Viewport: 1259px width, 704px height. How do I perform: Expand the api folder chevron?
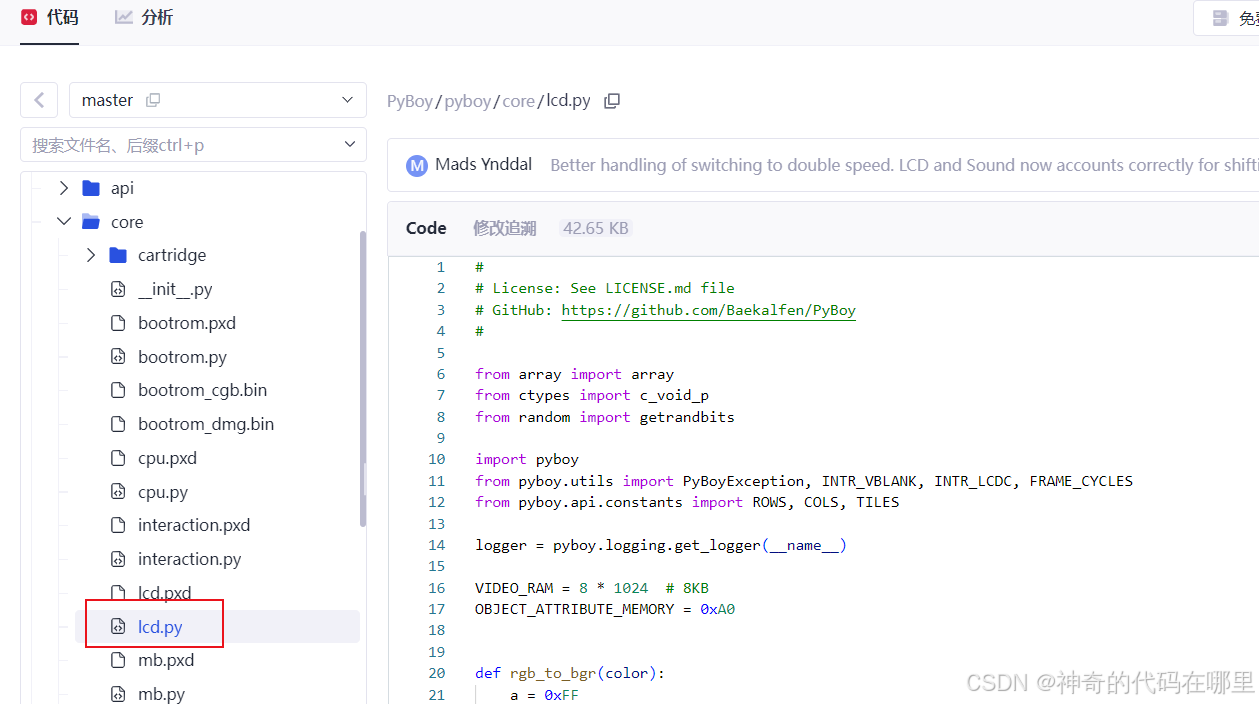pyautogui.click(x=64, y=188)
